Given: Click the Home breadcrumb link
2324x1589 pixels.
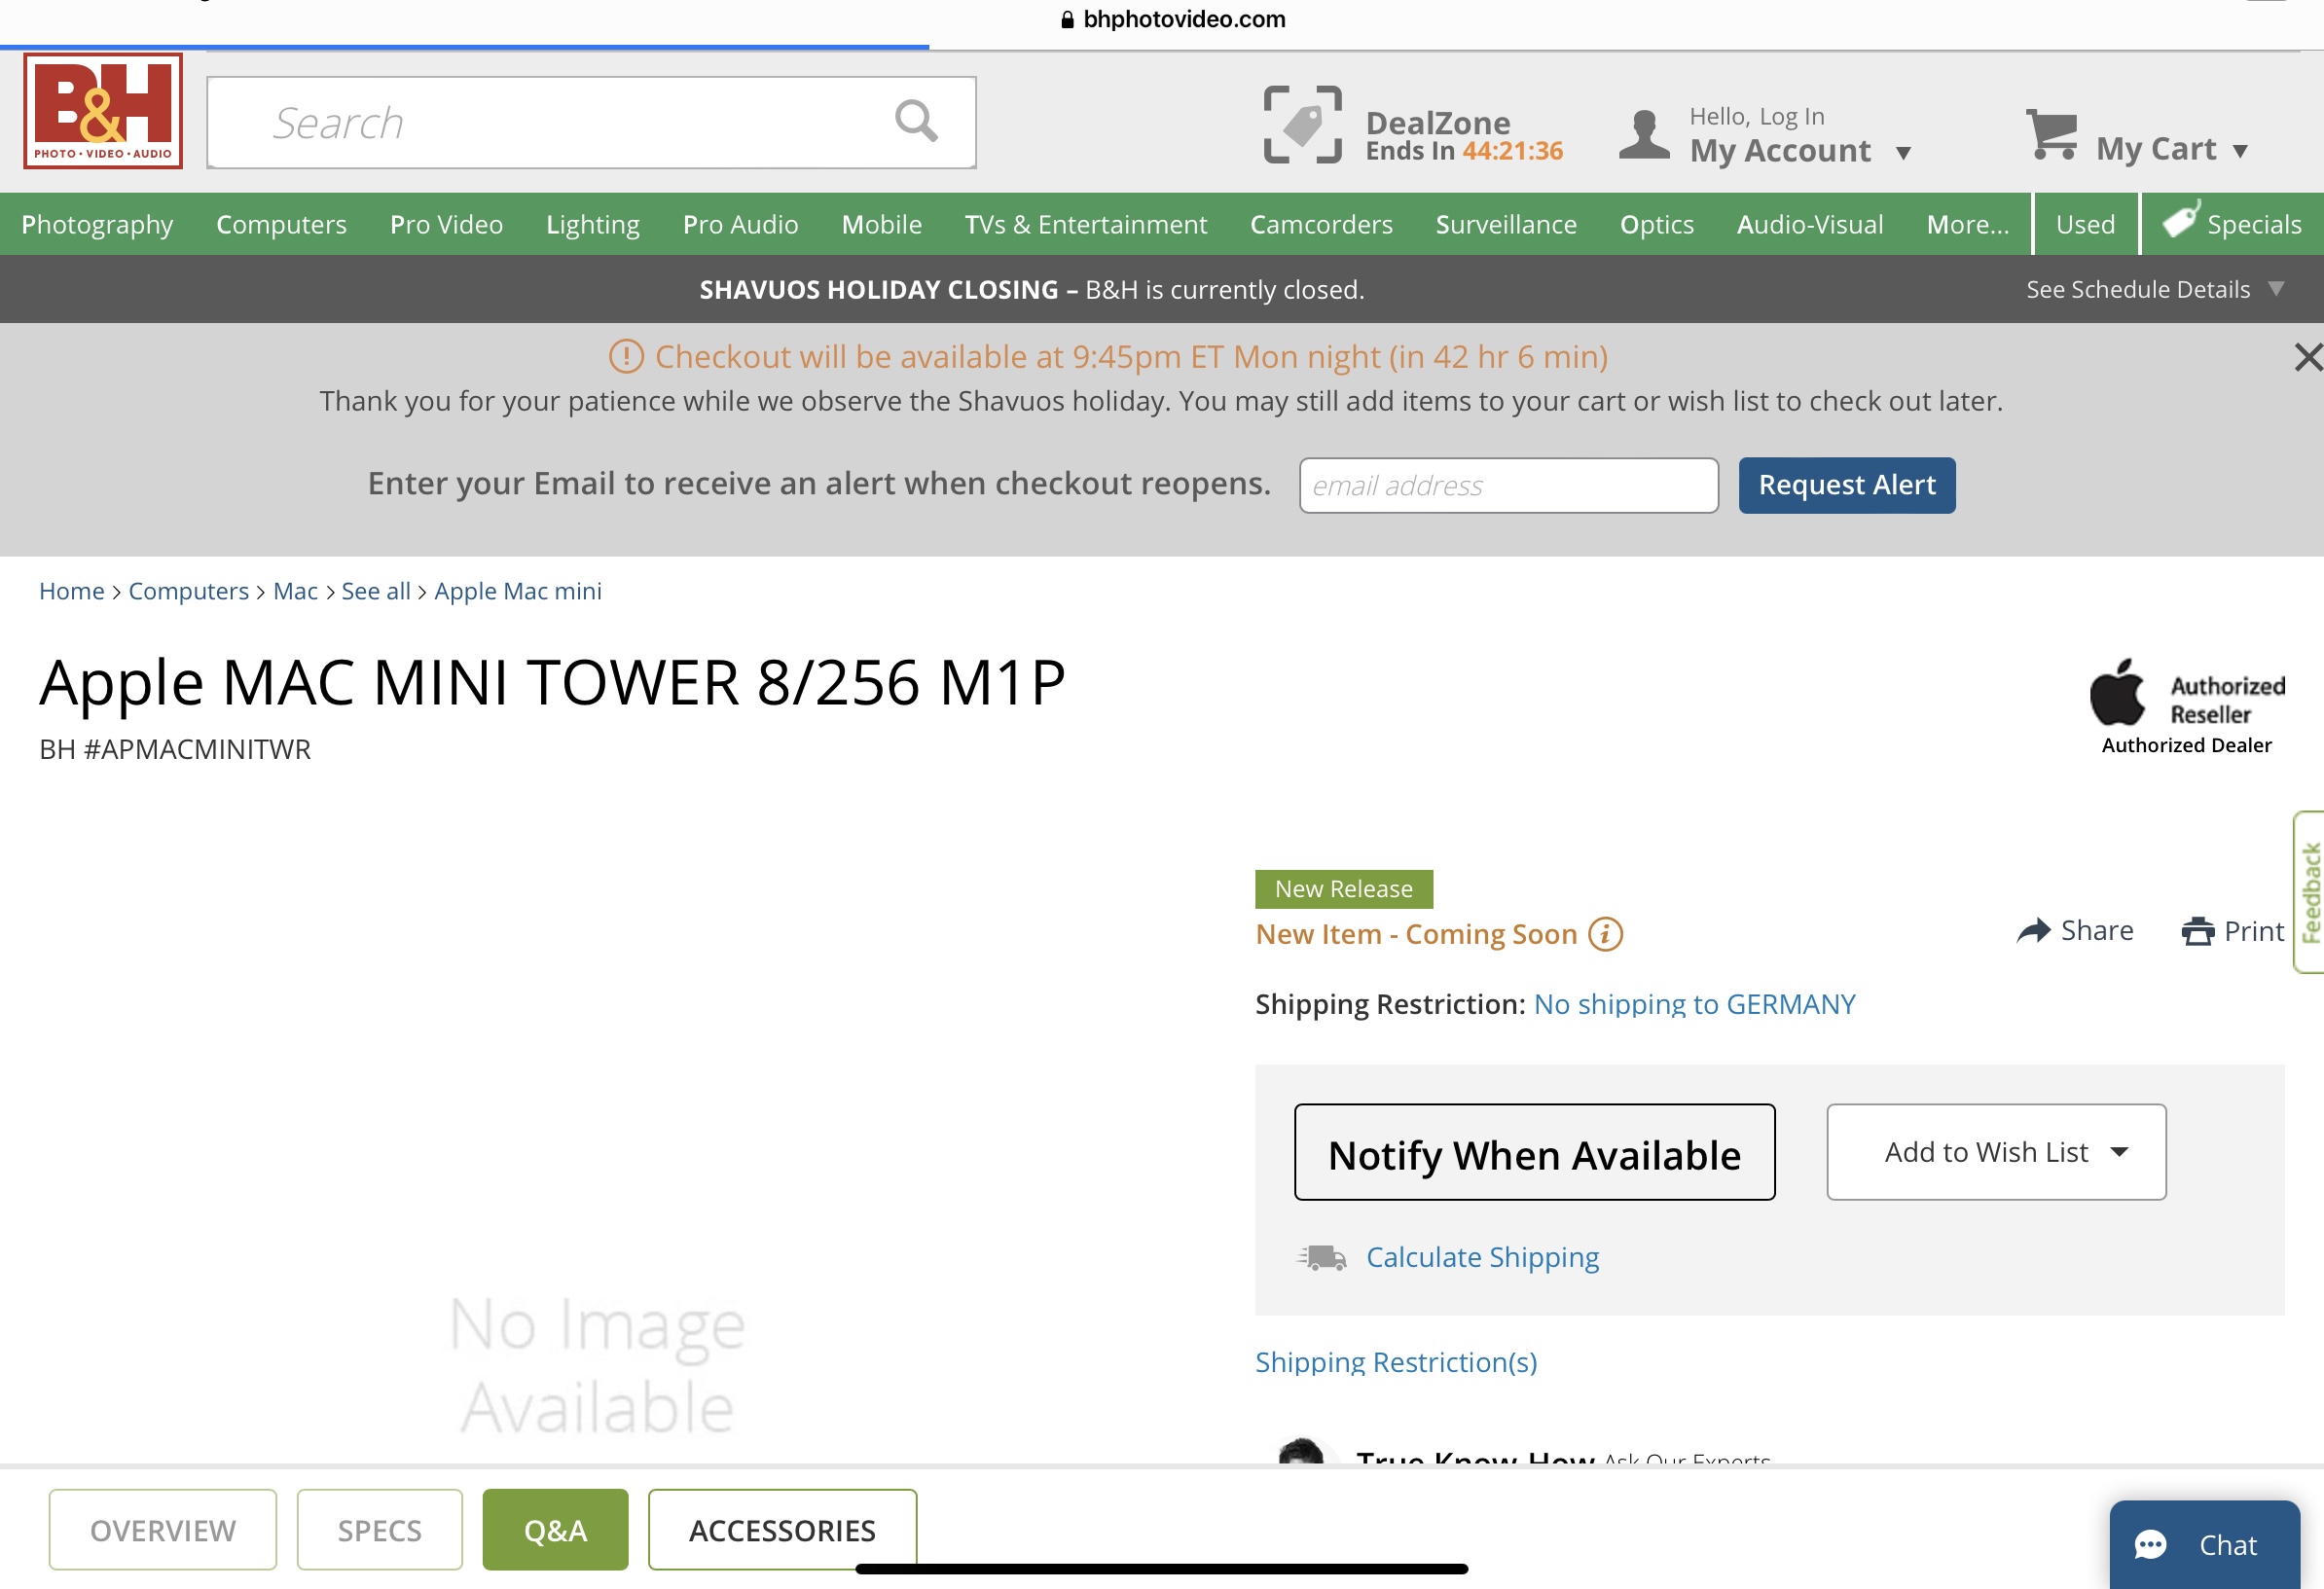Looking at the screenshot, I should click(x=71, y=591).
